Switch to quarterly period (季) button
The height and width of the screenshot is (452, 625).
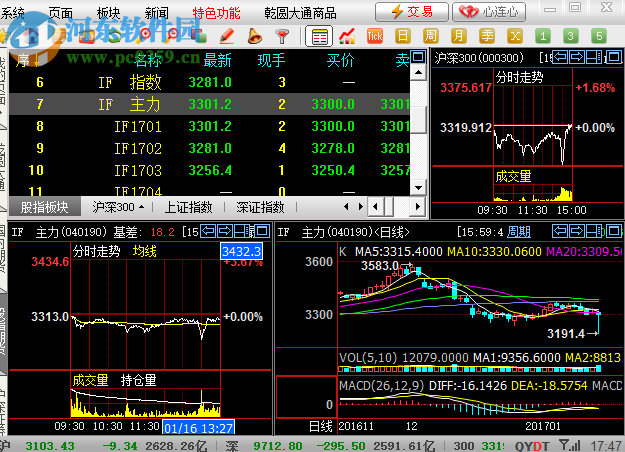pyautogui.click(x=487, y=36)
